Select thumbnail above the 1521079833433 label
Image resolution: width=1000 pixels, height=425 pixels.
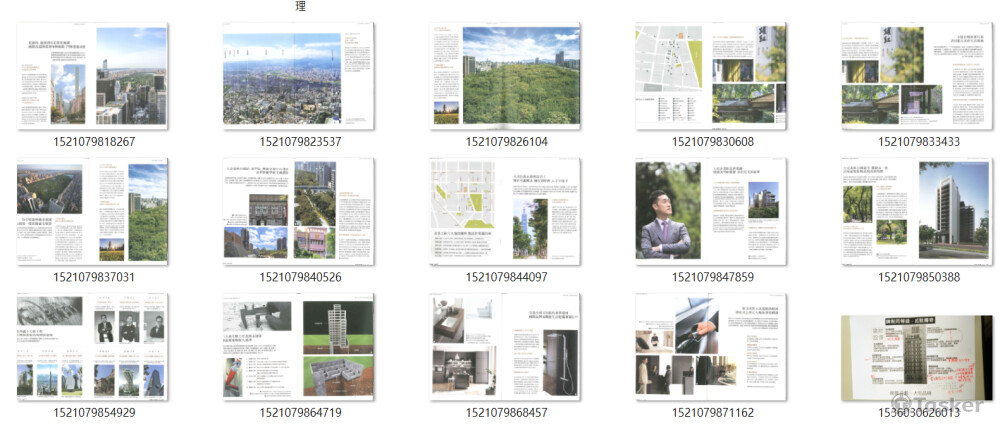click(918, 77)
